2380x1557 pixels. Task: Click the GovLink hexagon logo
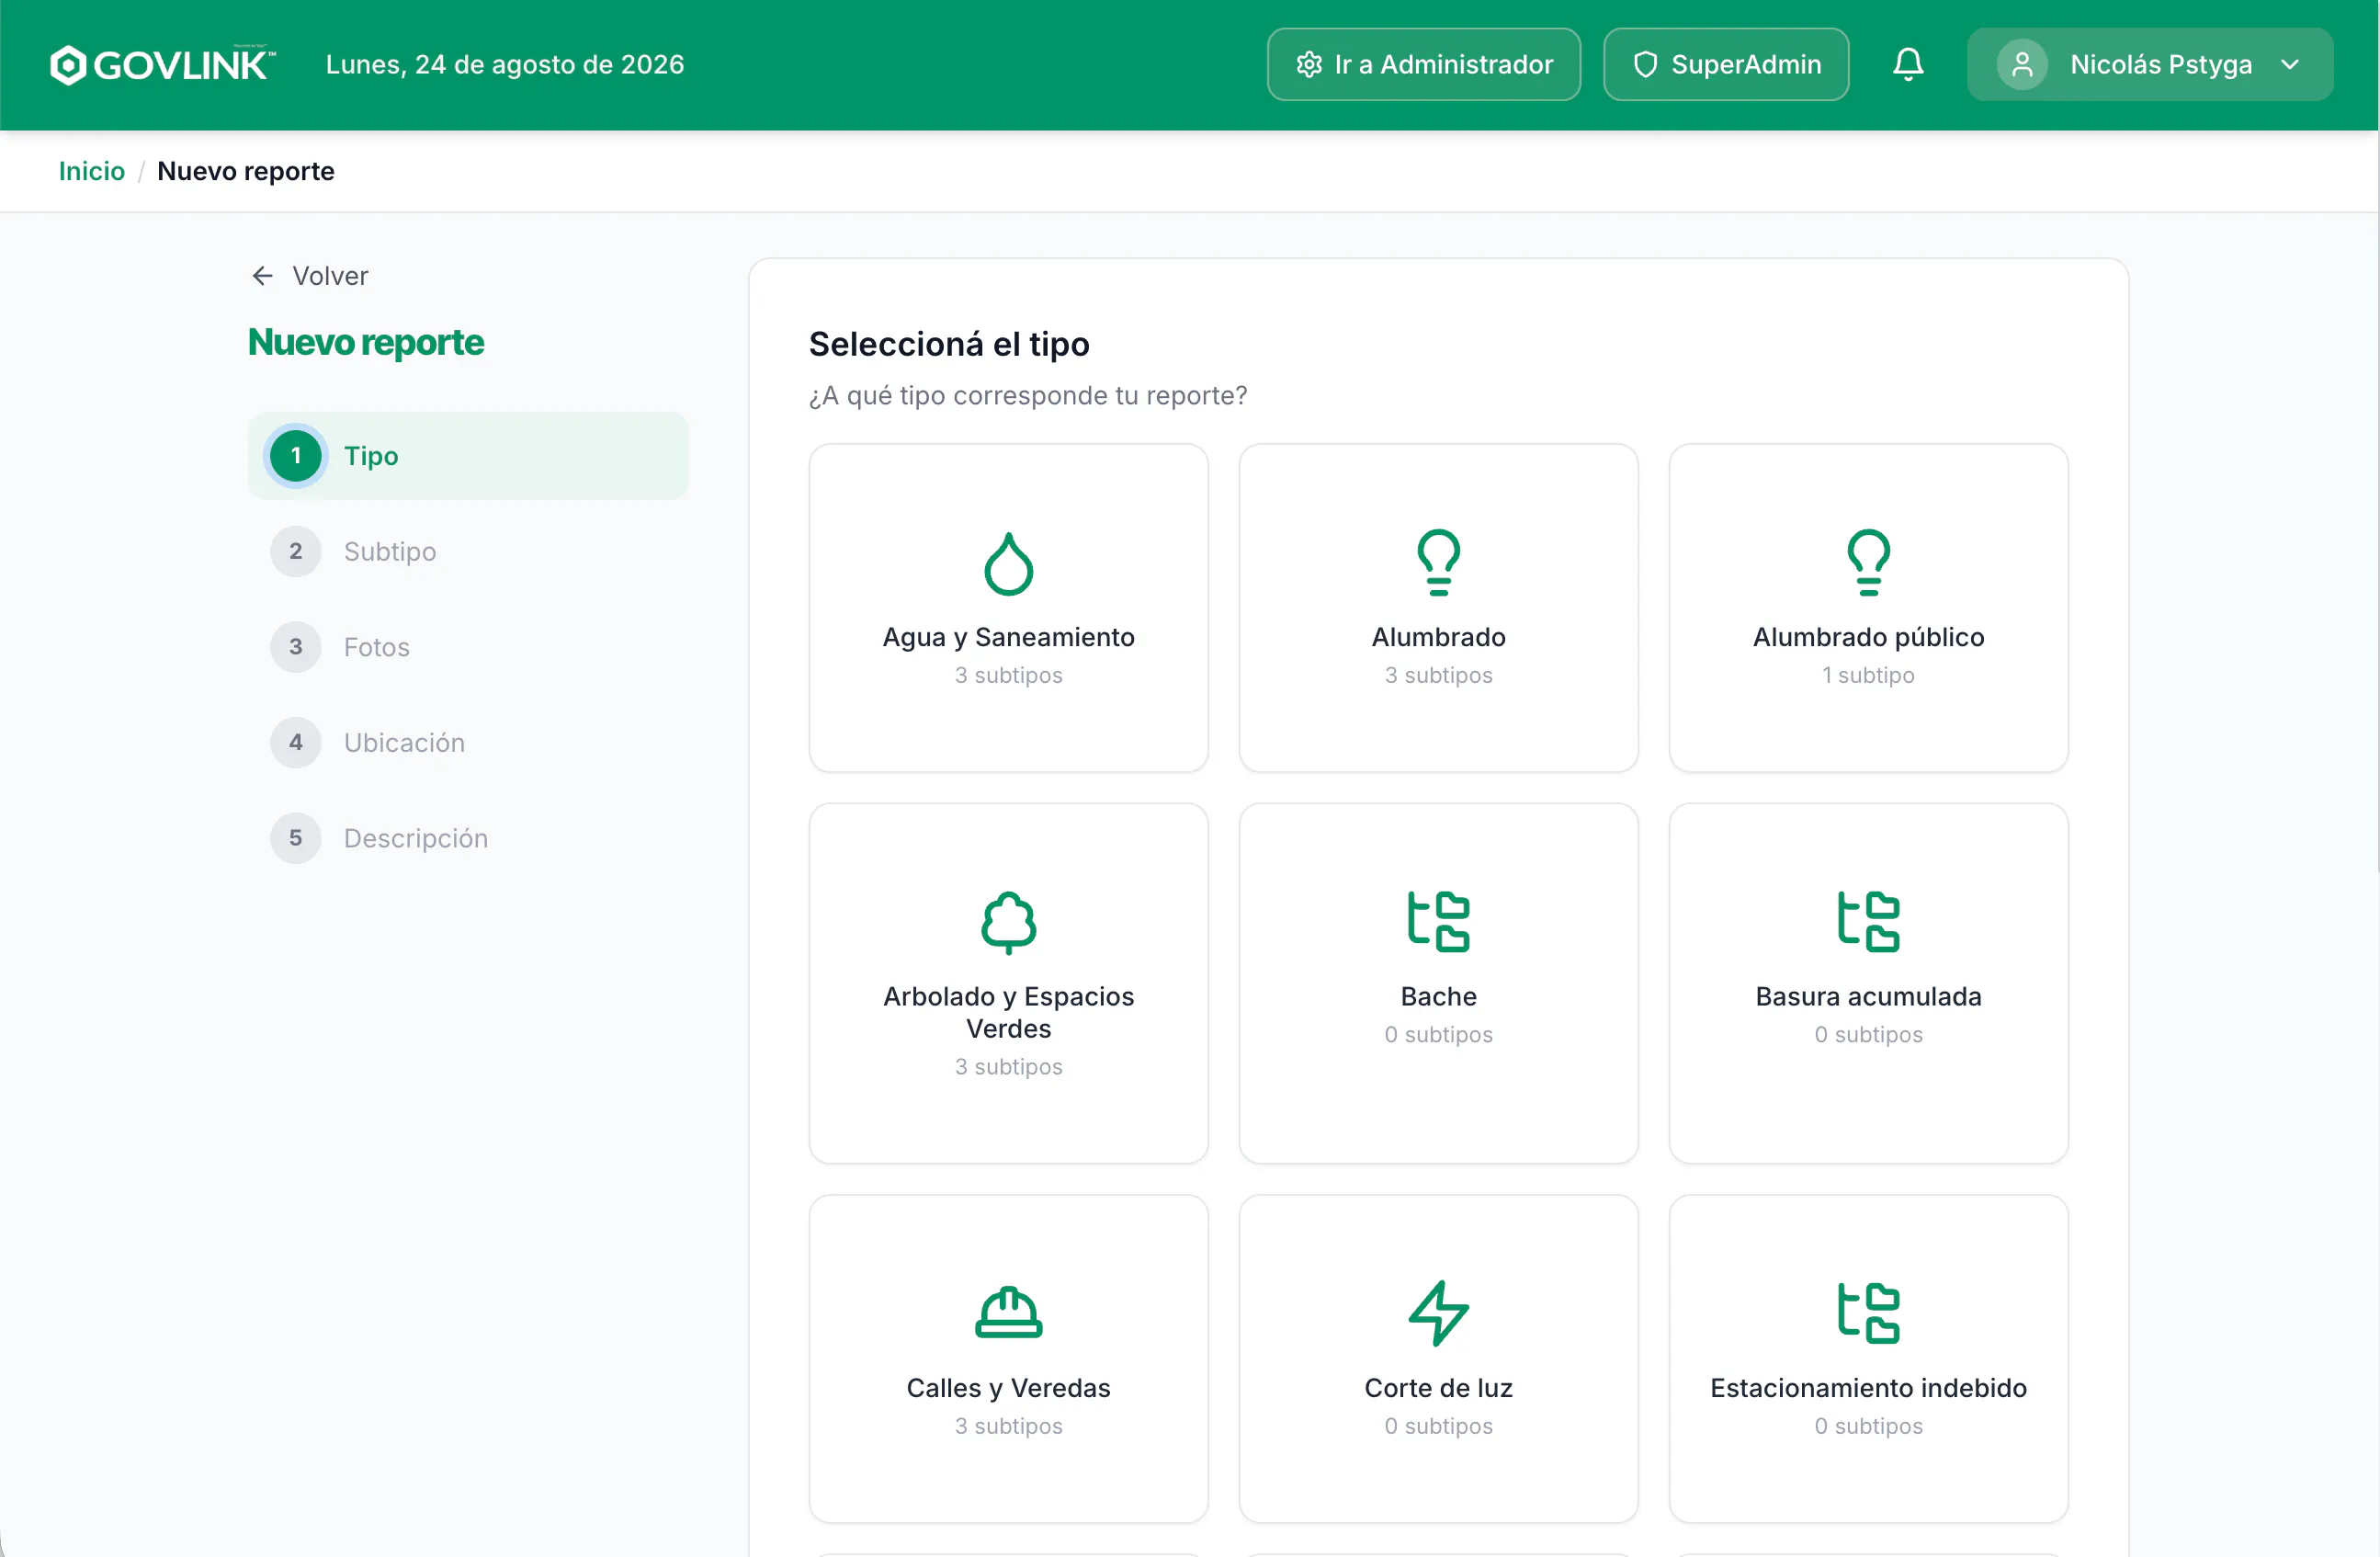68,65
